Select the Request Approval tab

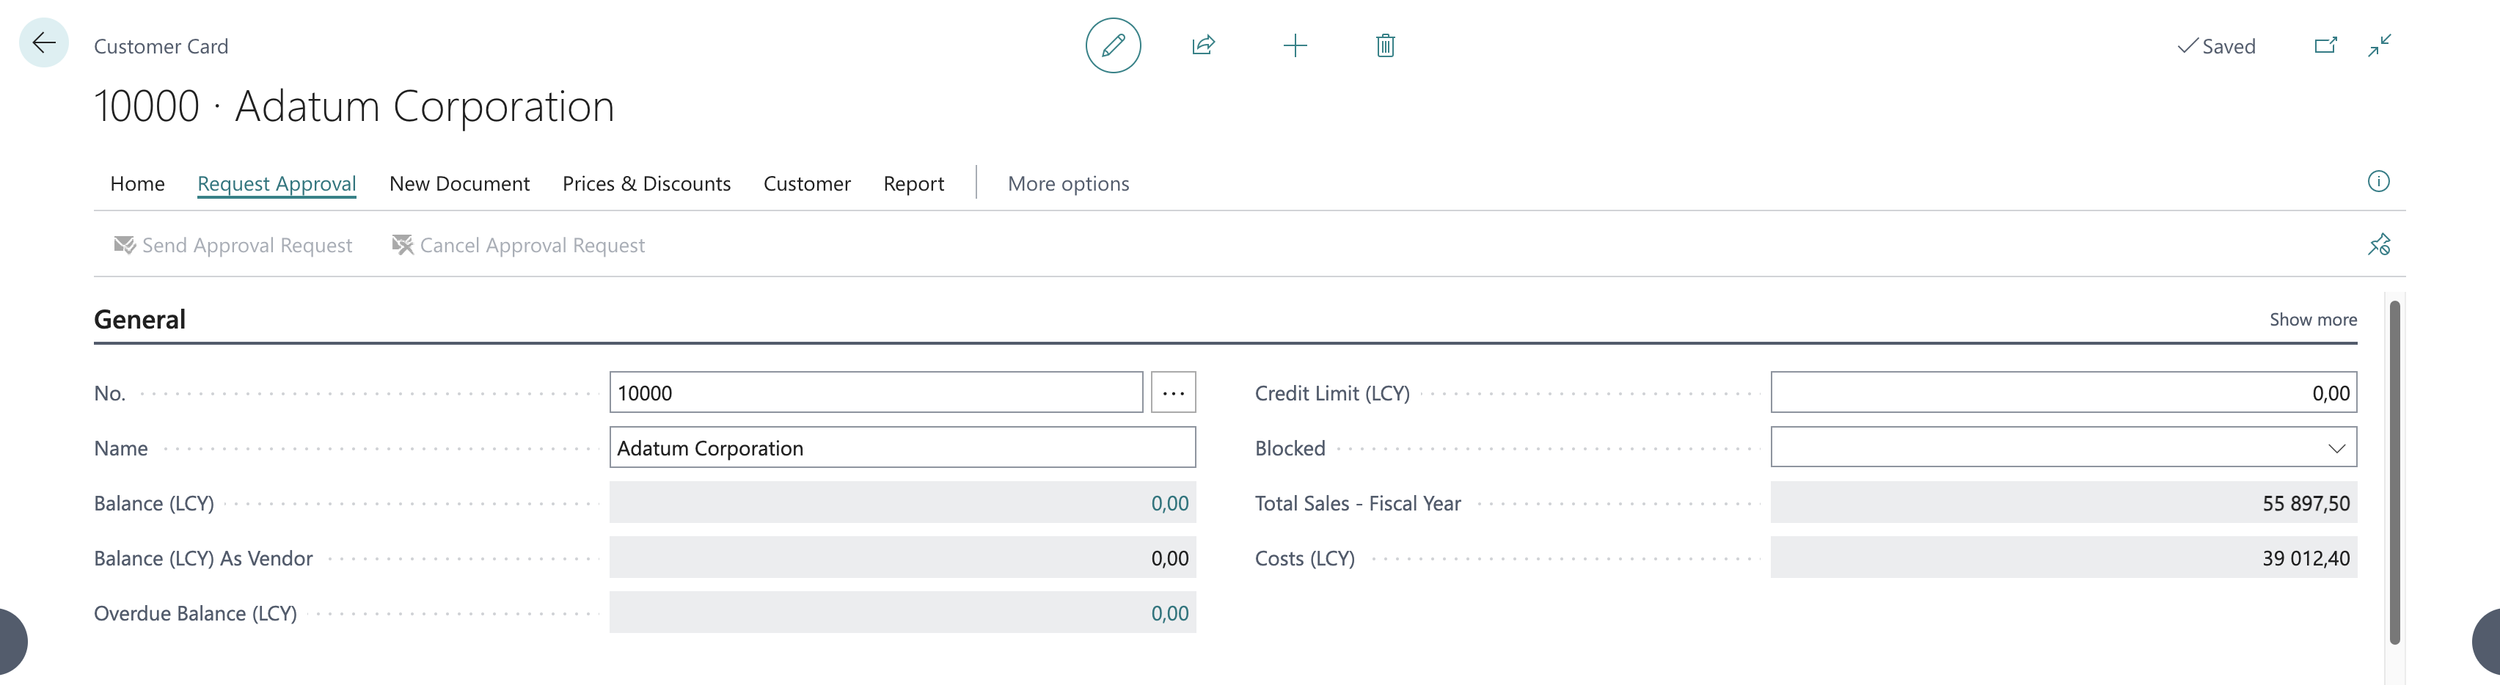click(276, 183)
